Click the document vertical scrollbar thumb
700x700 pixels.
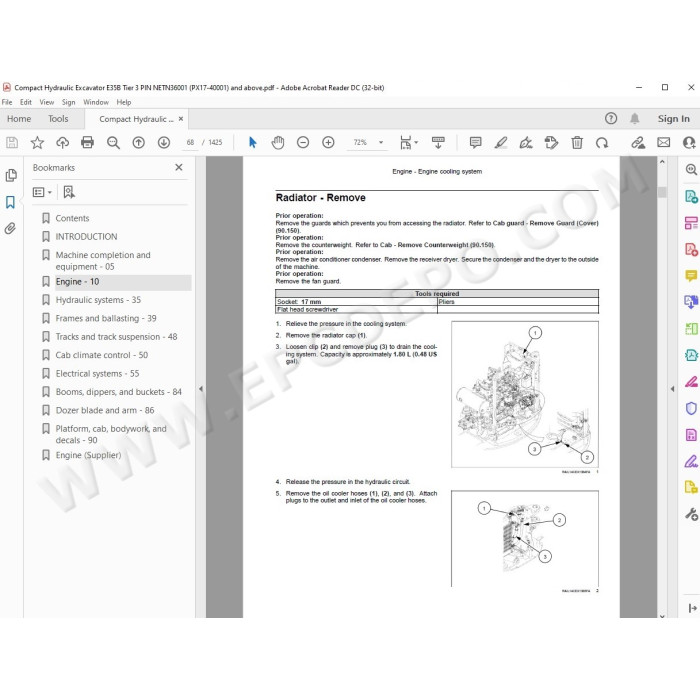[662, 192]
